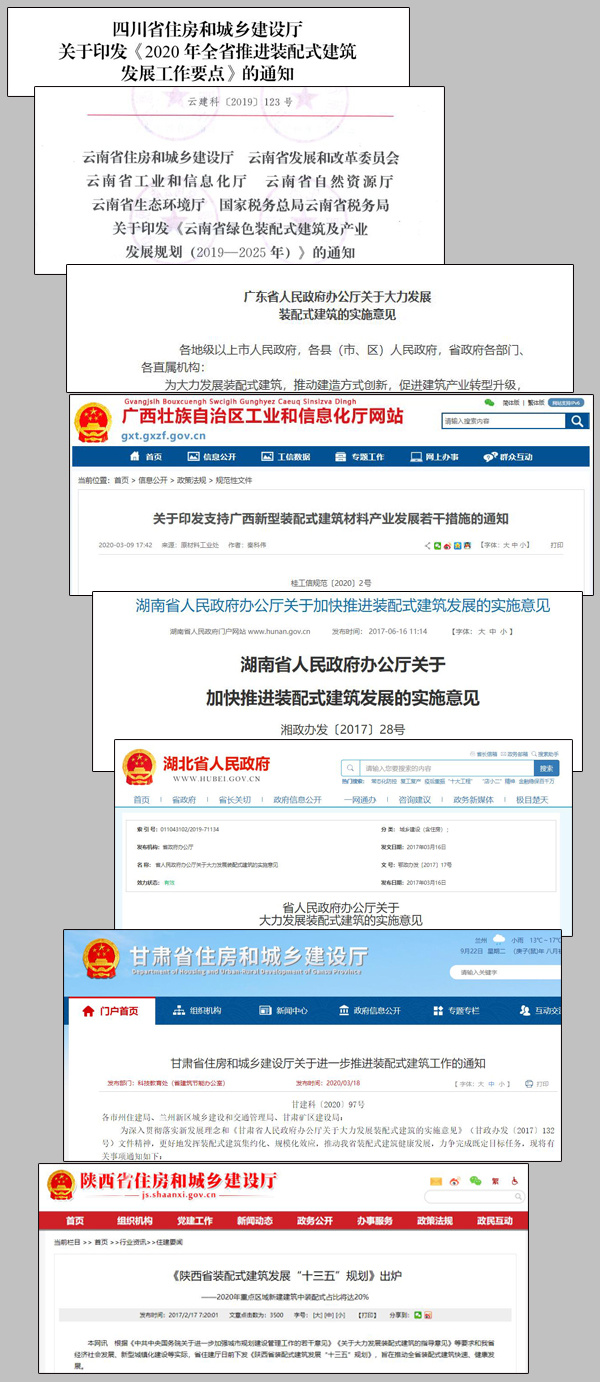Click the Guangxi national emblem logo
The width and height of the screenshot is (600, 1382).
tap(94, 423)
